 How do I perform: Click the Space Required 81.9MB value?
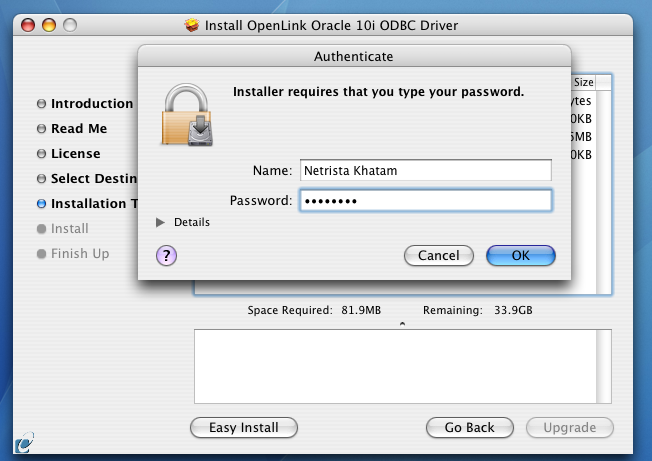[361, 310]
